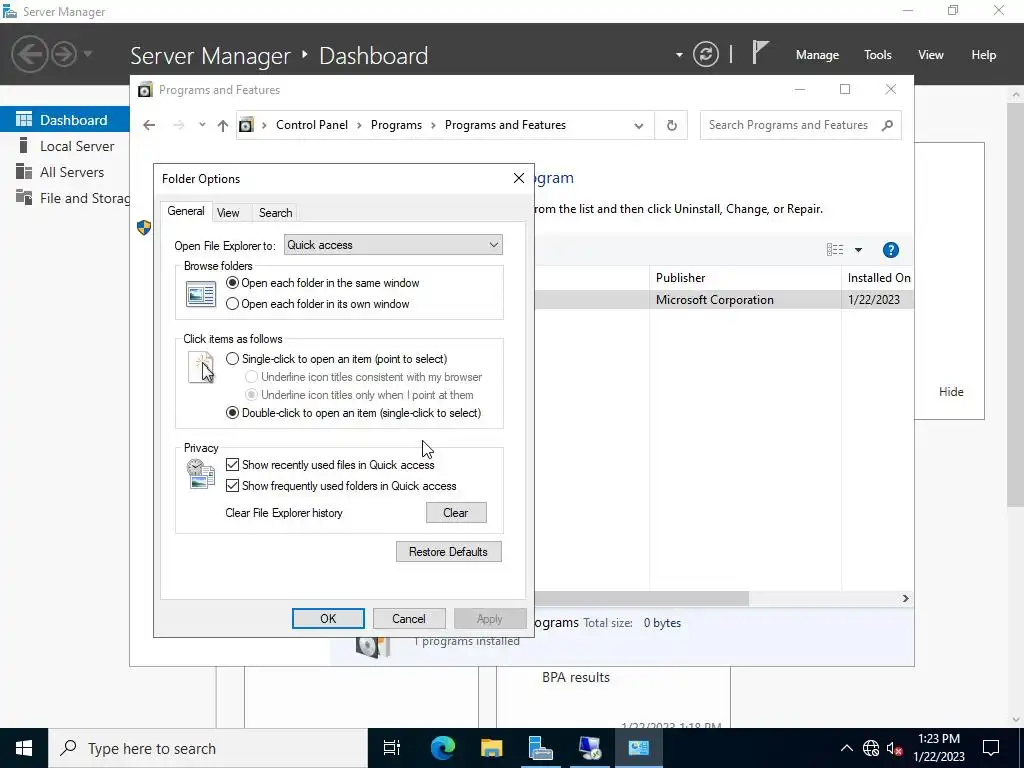Click Control Panel in the address breadcrumb
Screen dimensions: 1024x768
(x=312, y=125)
